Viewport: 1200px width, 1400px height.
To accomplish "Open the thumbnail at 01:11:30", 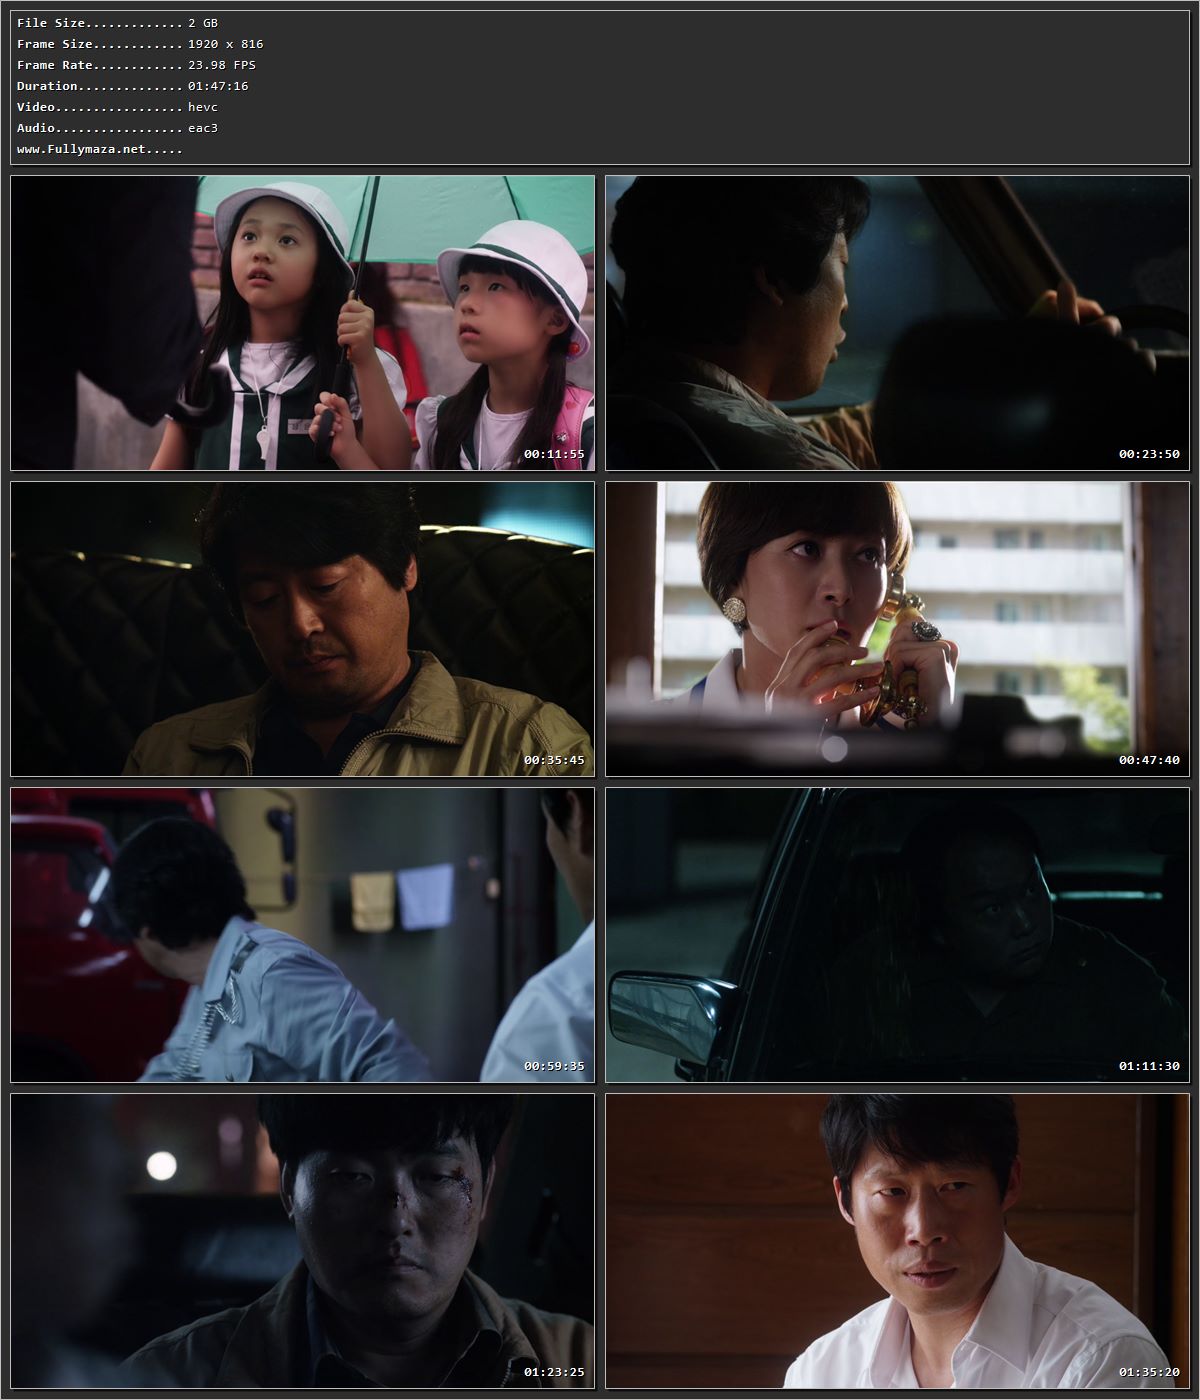I will click(897, 935).
